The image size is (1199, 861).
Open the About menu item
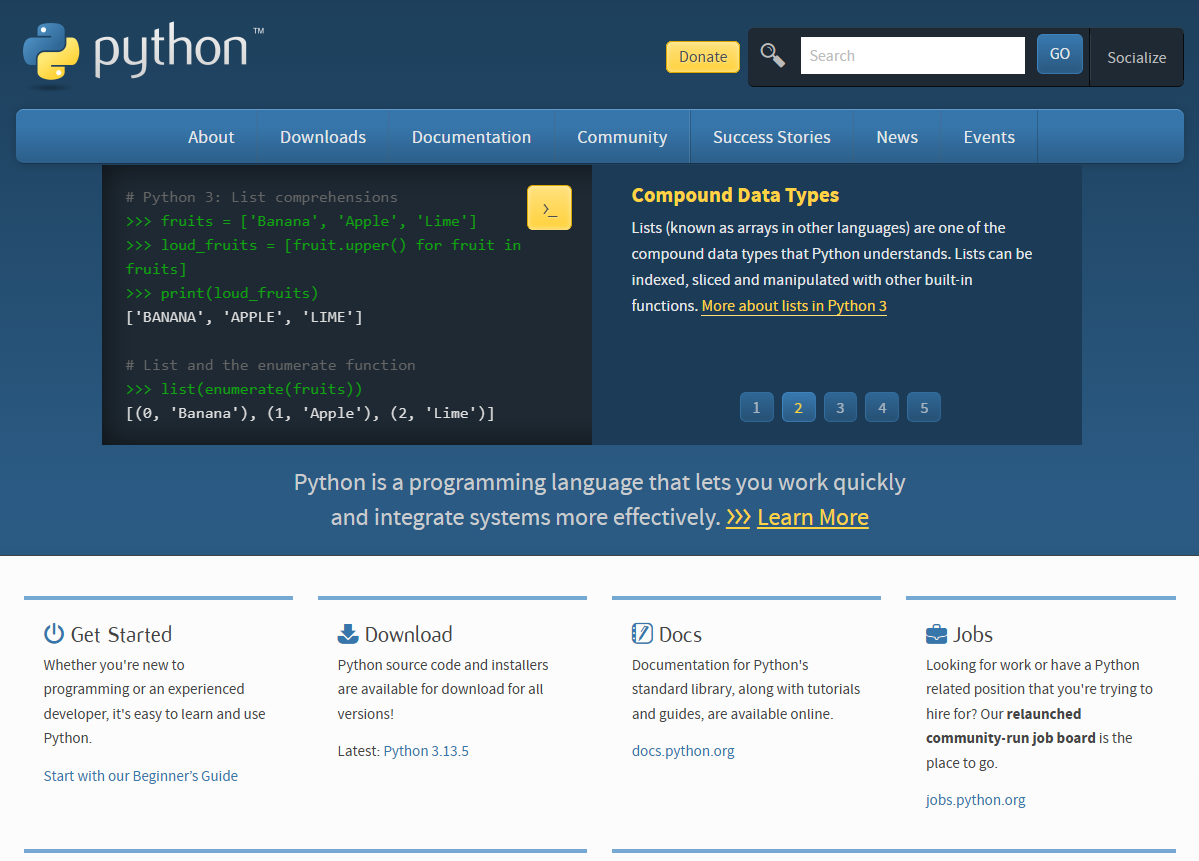211,136
